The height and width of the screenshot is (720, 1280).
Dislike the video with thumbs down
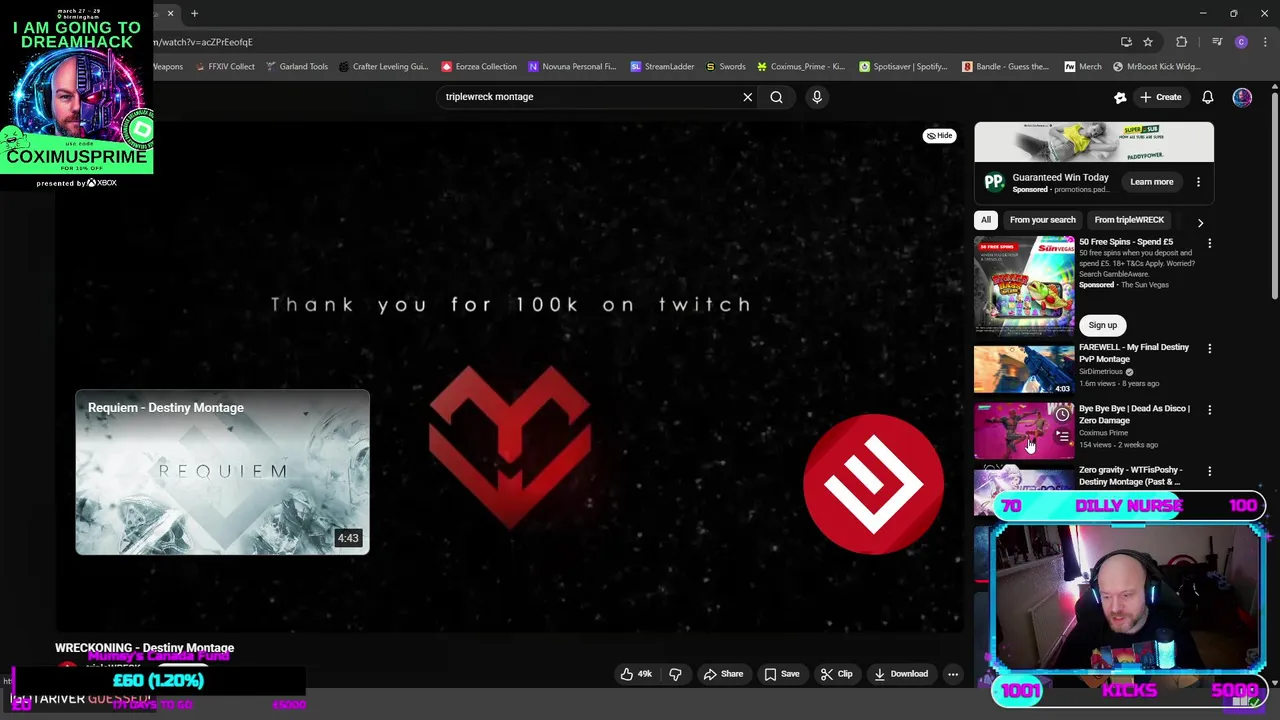coord(675,674)
